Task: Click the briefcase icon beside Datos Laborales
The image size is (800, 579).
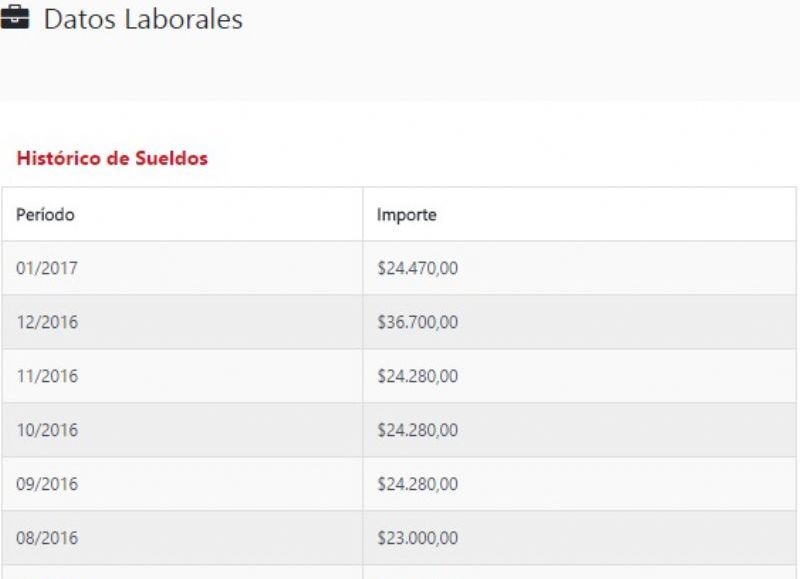Action: pyautogui.click(x=15, y=18)
